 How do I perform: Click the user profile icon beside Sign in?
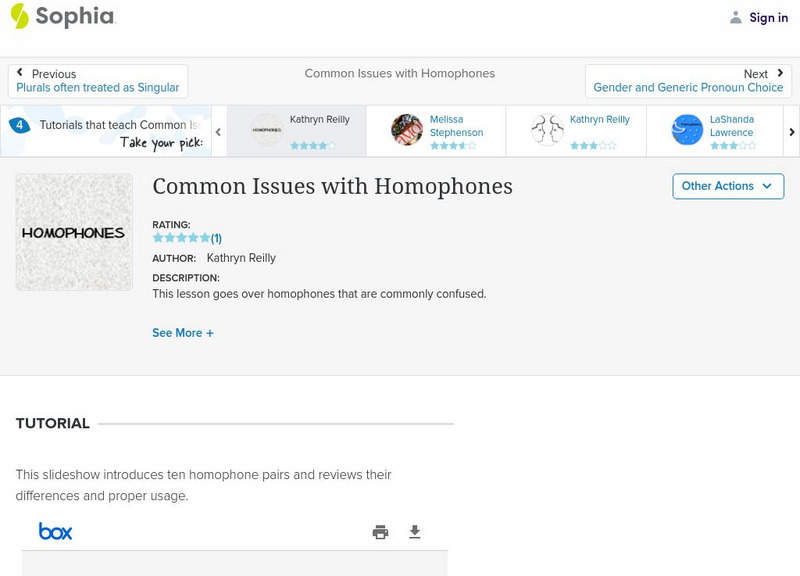(x=736, y=17)
